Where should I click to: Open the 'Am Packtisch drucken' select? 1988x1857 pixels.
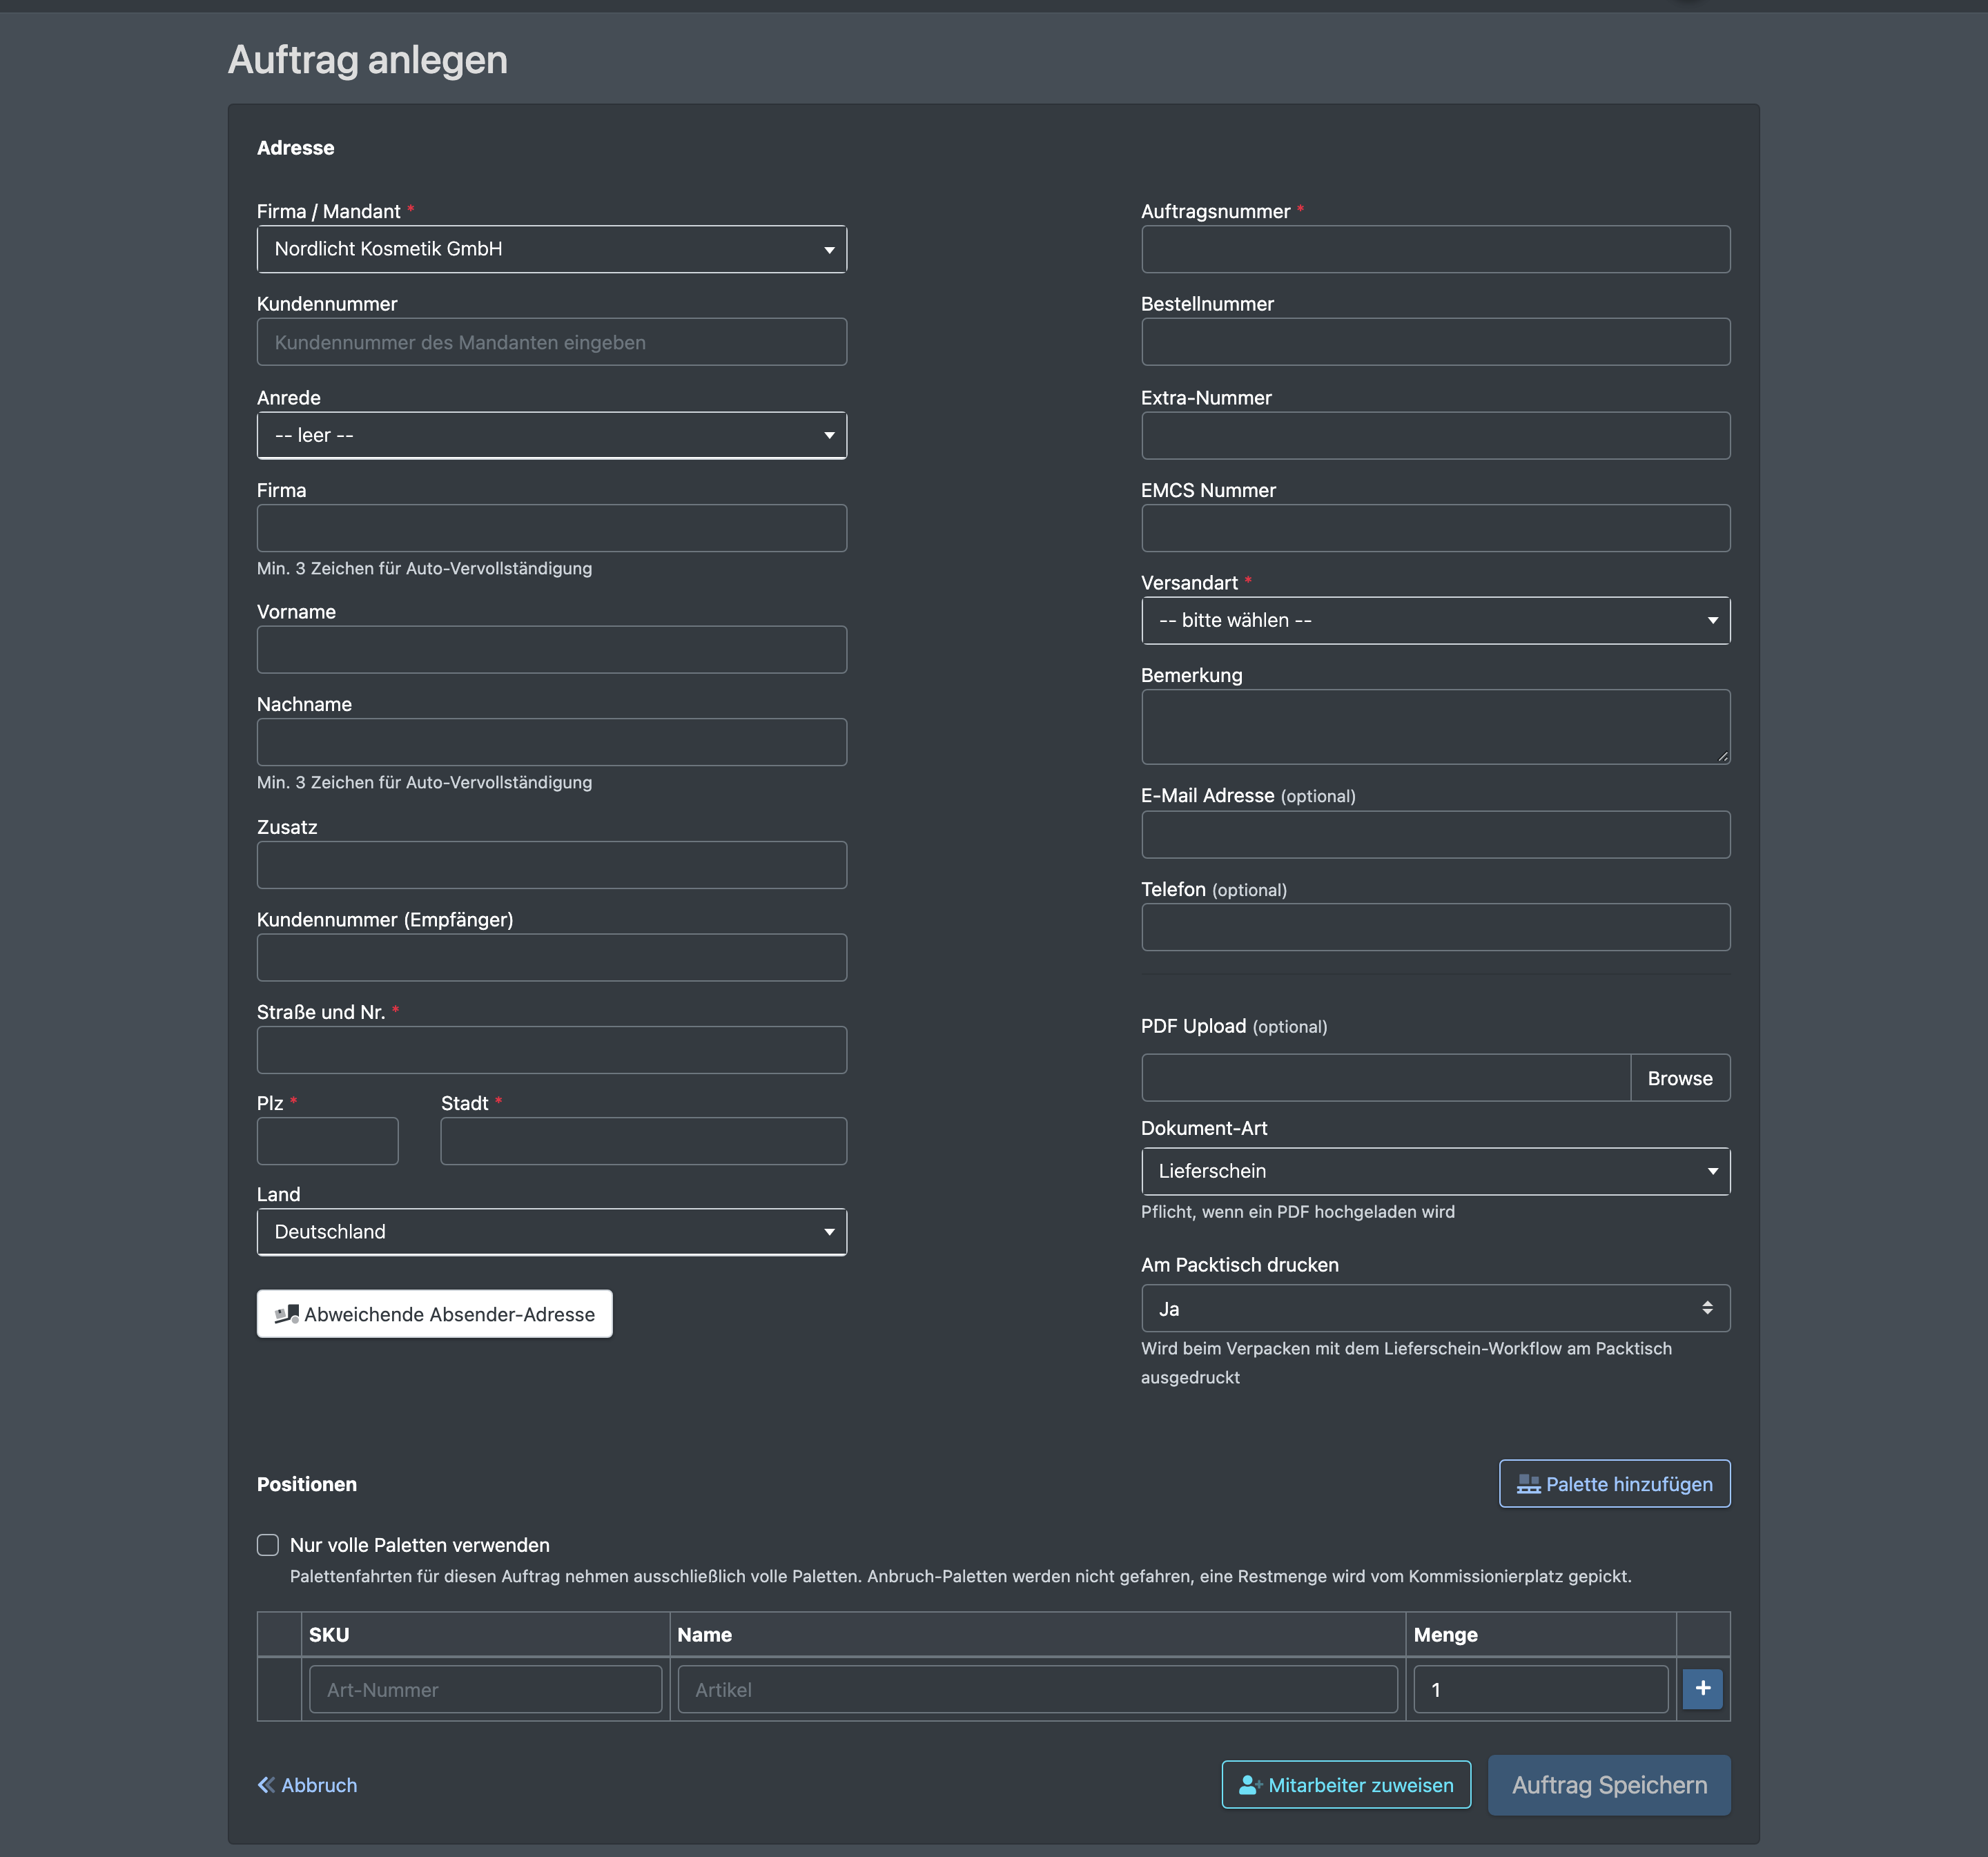1435,1308
